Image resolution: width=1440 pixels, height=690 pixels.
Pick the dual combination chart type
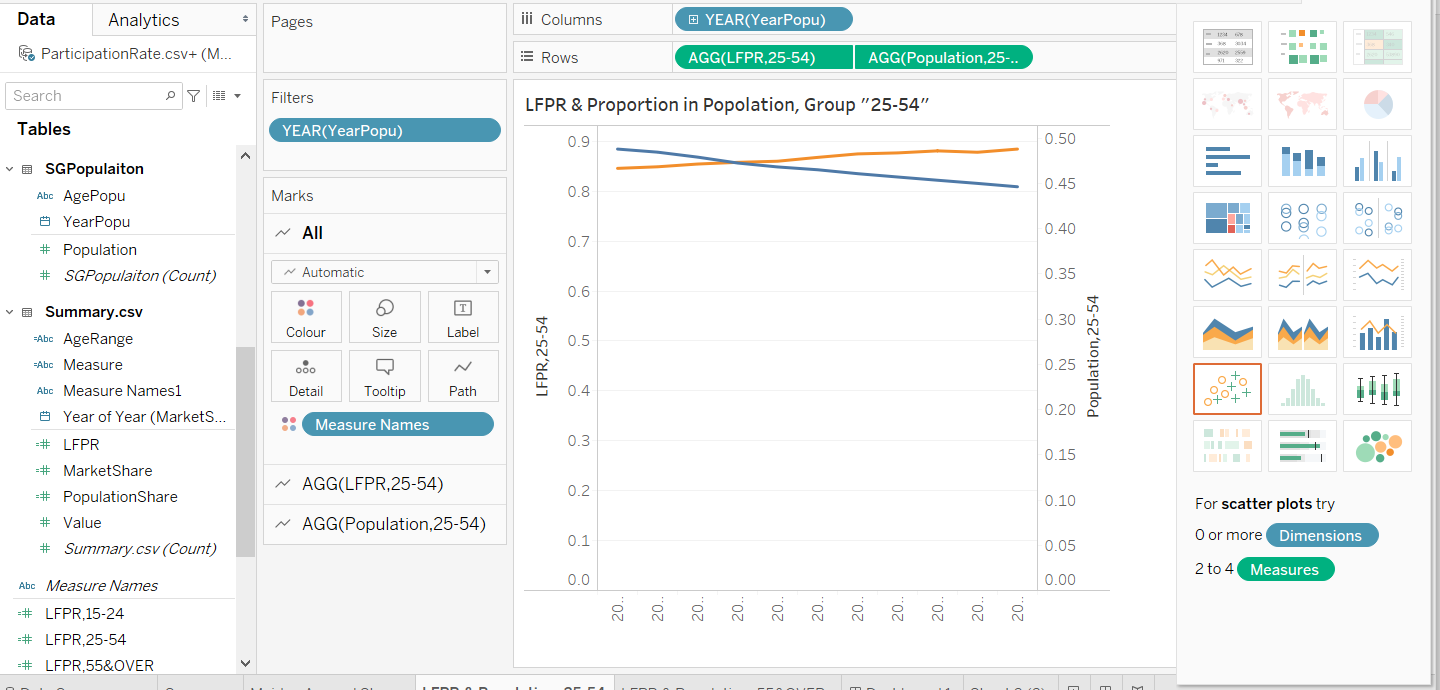click(x=1377, y=331)
